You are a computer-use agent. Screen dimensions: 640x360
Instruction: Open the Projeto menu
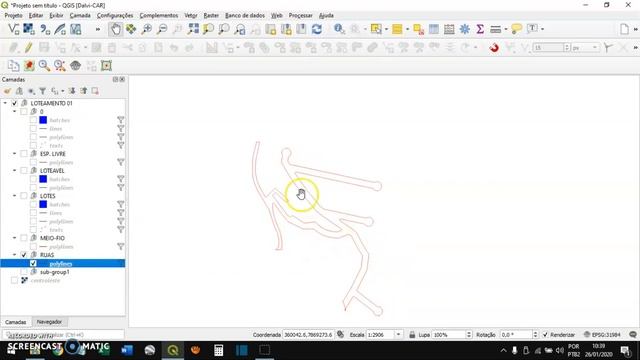coord(13,16)
